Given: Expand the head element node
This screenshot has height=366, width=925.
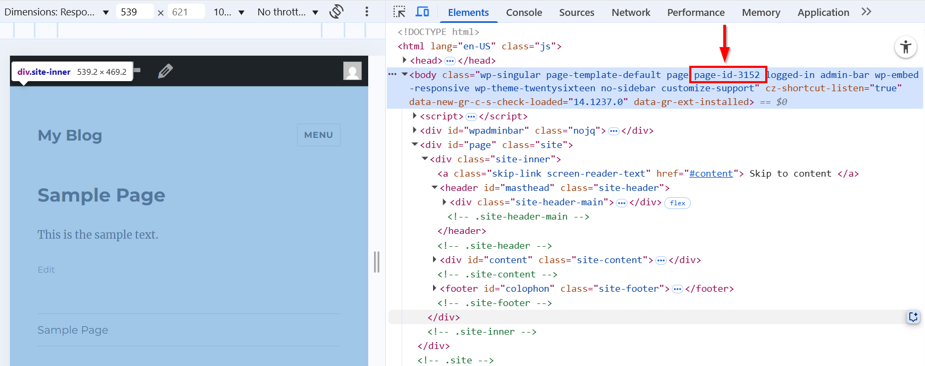Looking at the screenshot, I should click(x=404, y=60).
